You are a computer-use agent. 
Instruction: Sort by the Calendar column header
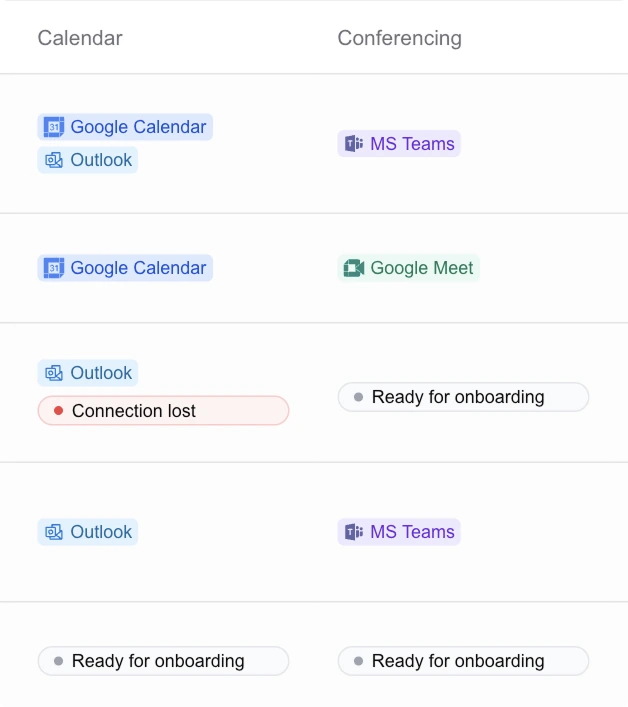(80, 38)
